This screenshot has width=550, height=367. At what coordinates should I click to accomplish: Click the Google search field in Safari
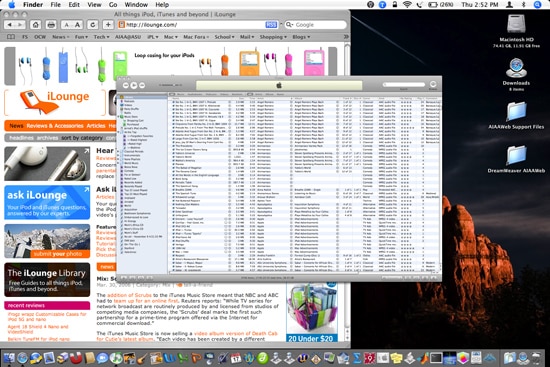tap(315, 25)
